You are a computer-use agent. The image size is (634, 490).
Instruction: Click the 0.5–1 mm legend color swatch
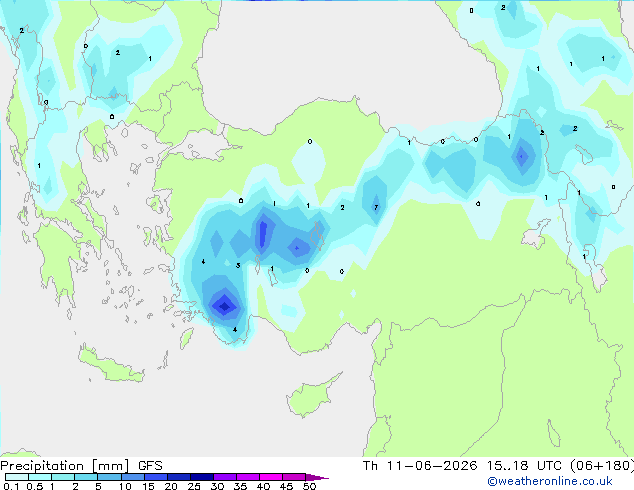[40, 477]
